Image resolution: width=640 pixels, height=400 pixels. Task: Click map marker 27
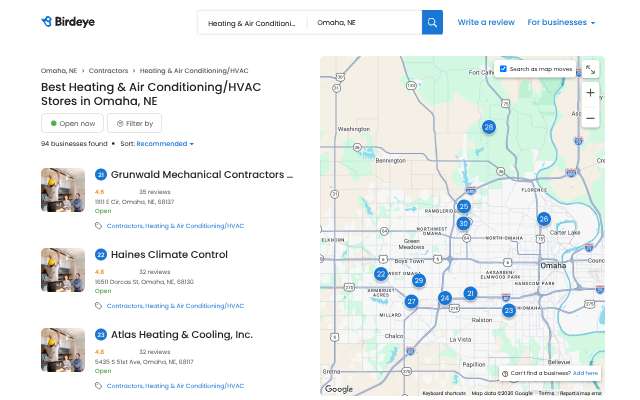click(411, 301)
